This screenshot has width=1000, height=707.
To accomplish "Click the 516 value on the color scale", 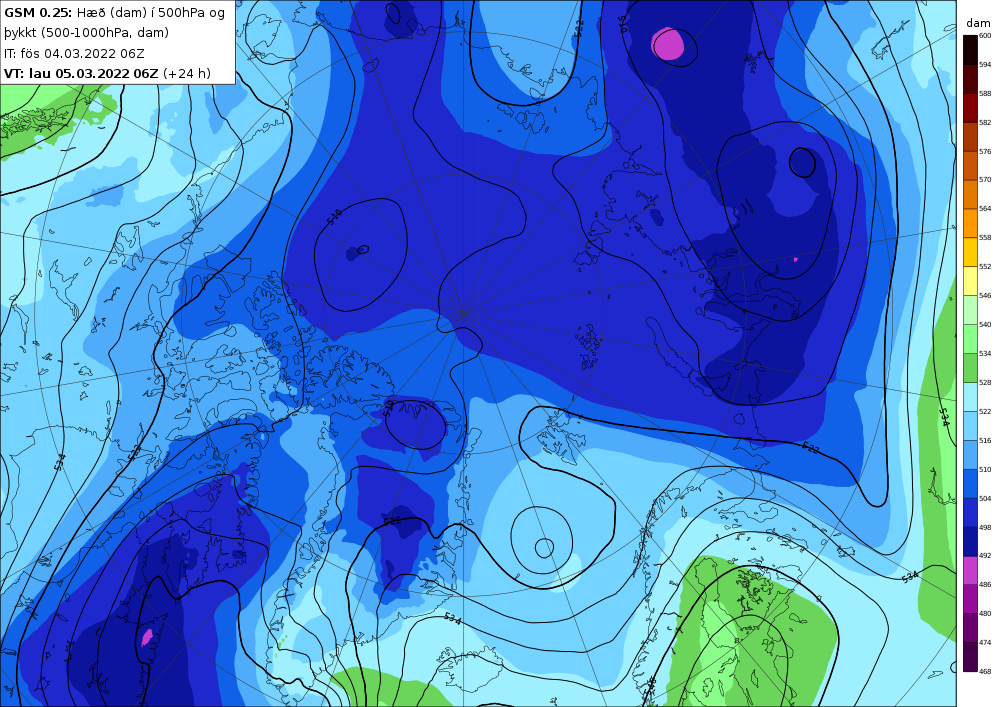I will 985,441.
